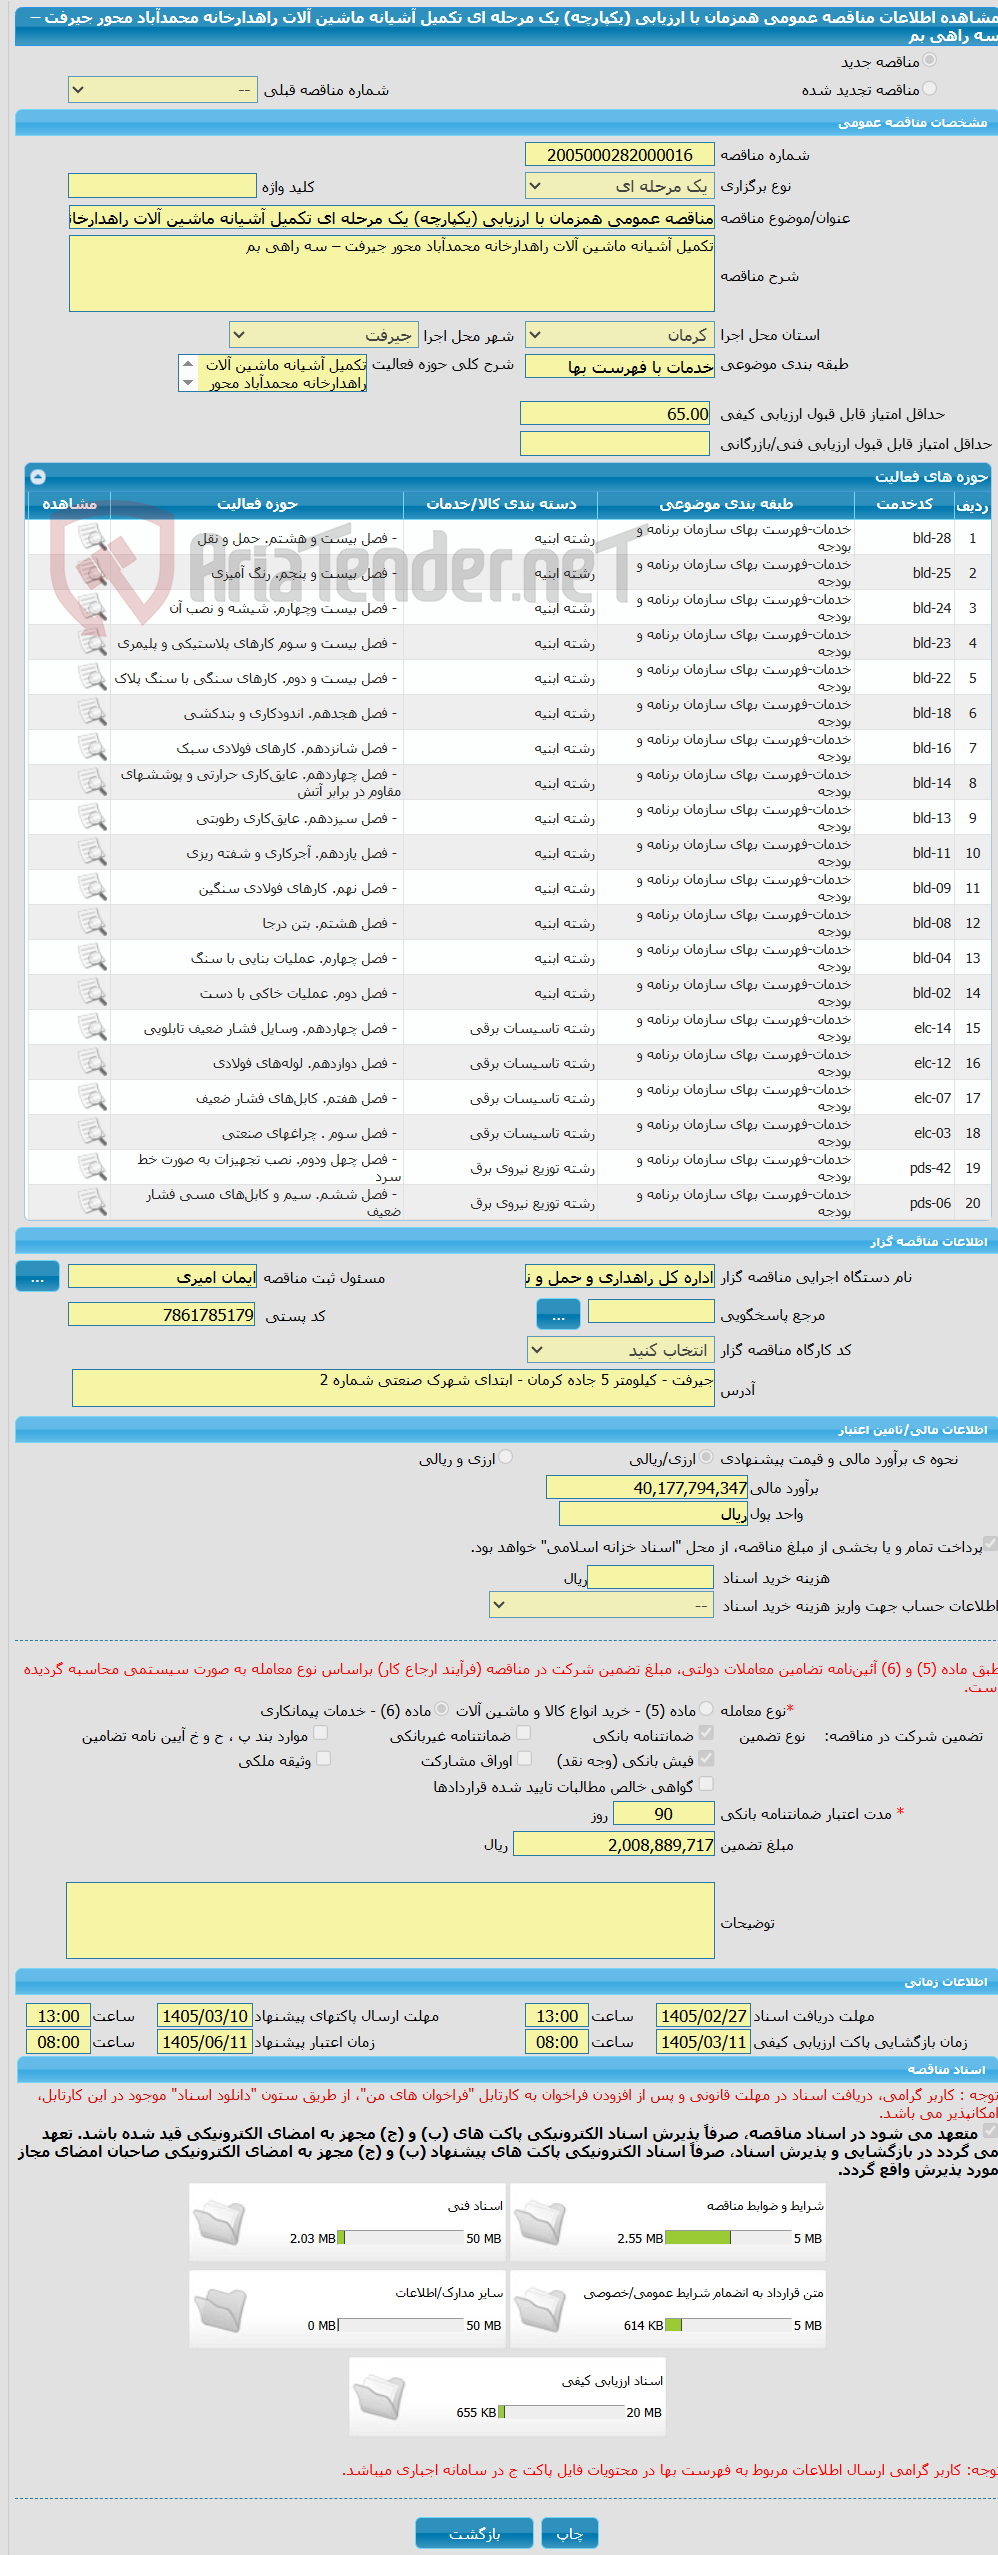
Task: Open the متن قرارداد folder icon
Action: (x=541, y=2310)
